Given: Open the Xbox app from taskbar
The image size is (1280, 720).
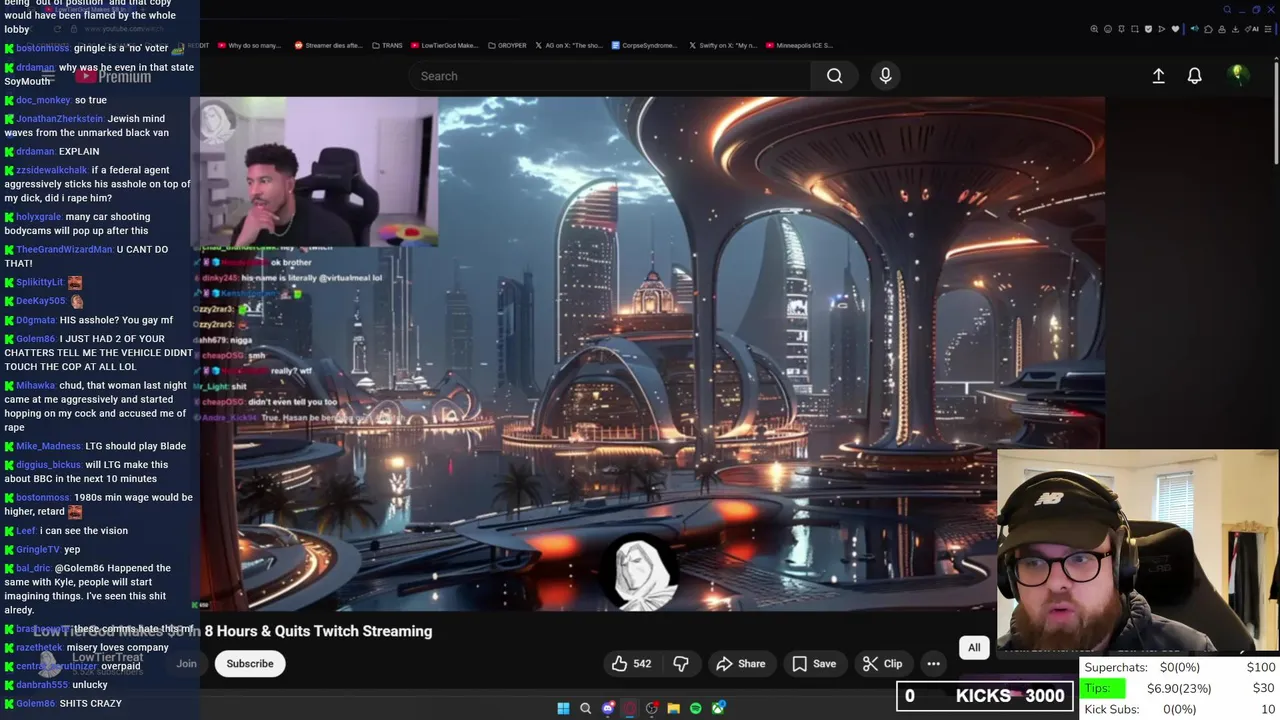Looking at the screenshot, I should (x=718, y=708).
